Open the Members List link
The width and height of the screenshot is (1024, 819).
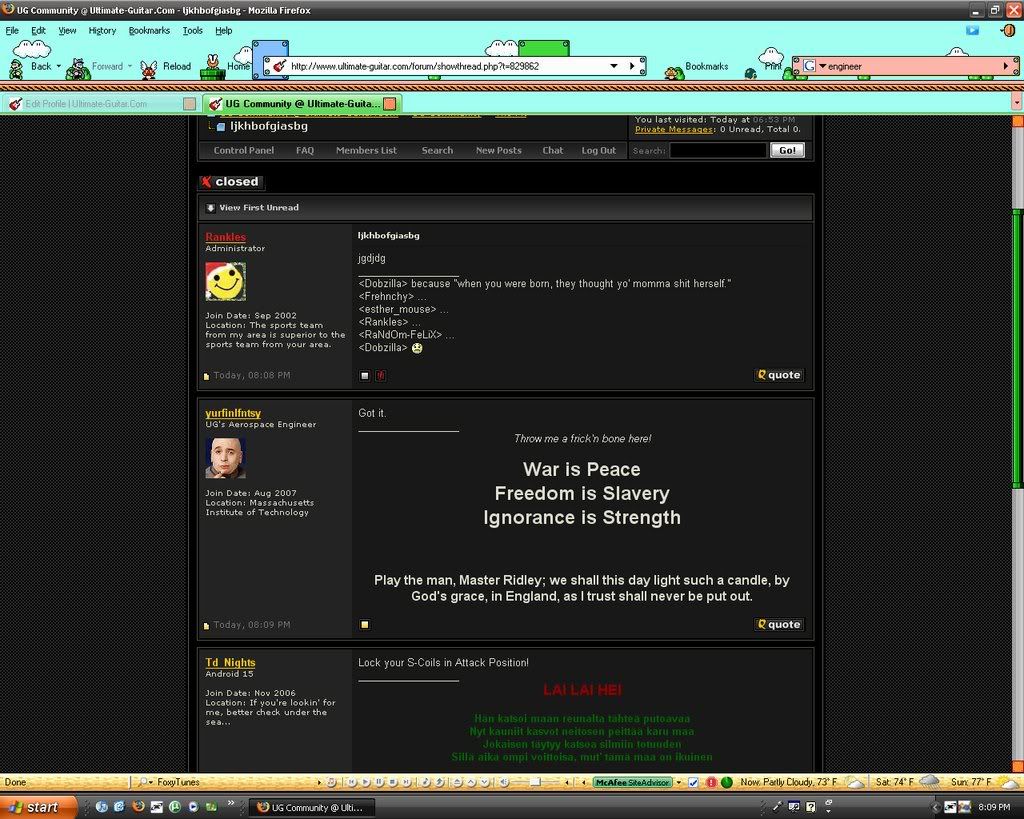coord(366,150)
